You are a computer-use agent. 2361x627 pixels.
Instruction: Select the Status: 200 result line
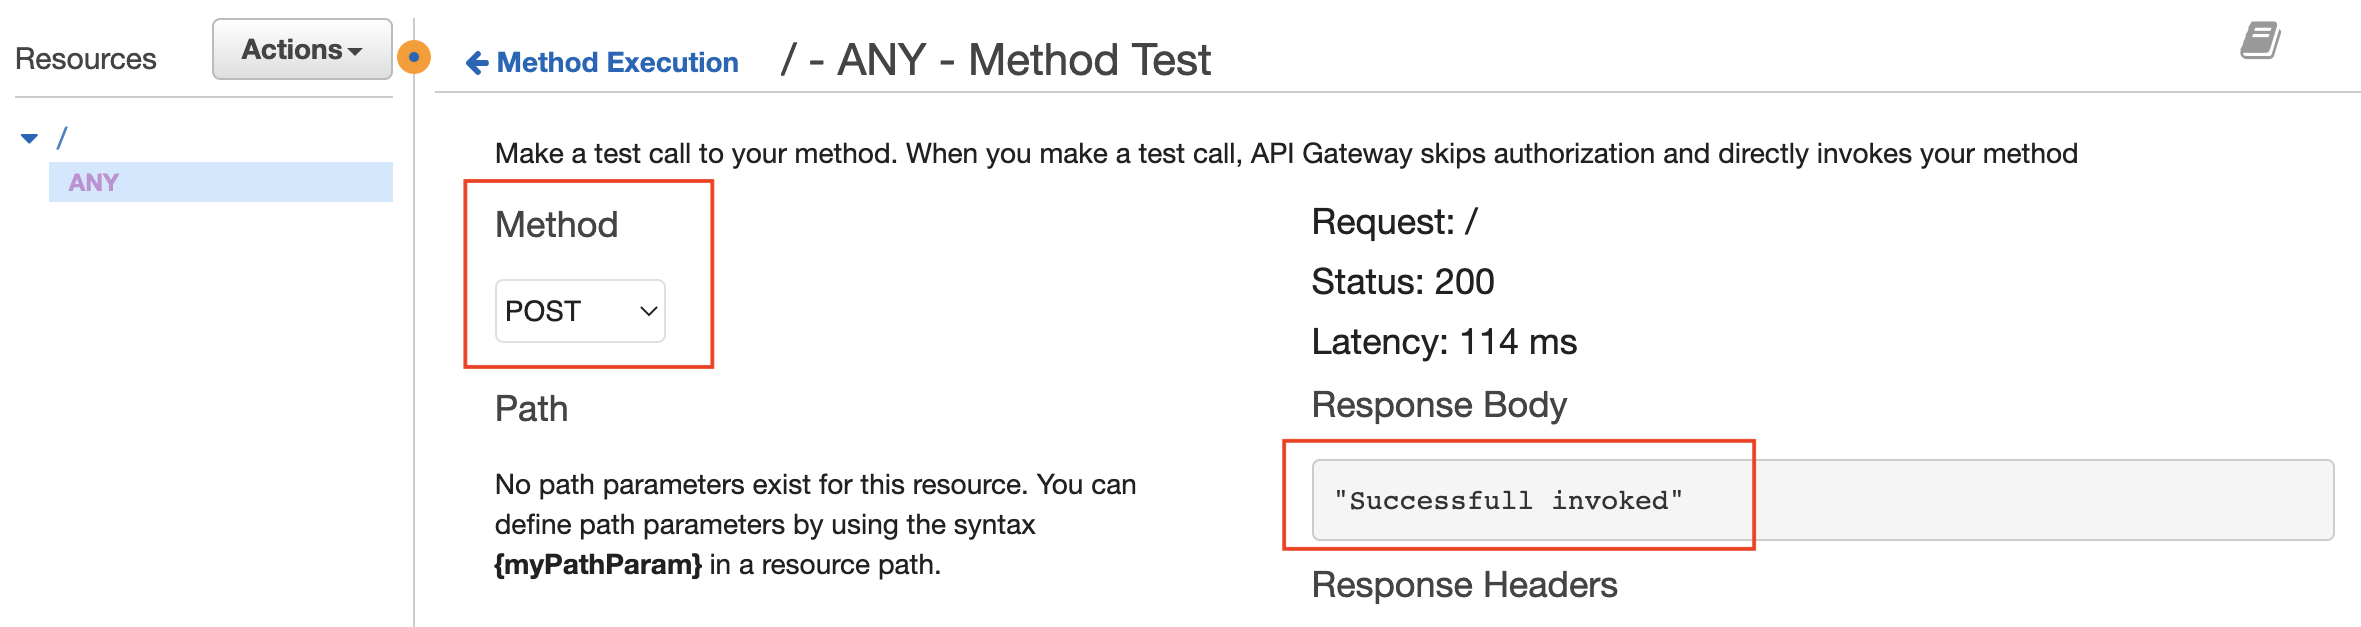(1403, 281)
